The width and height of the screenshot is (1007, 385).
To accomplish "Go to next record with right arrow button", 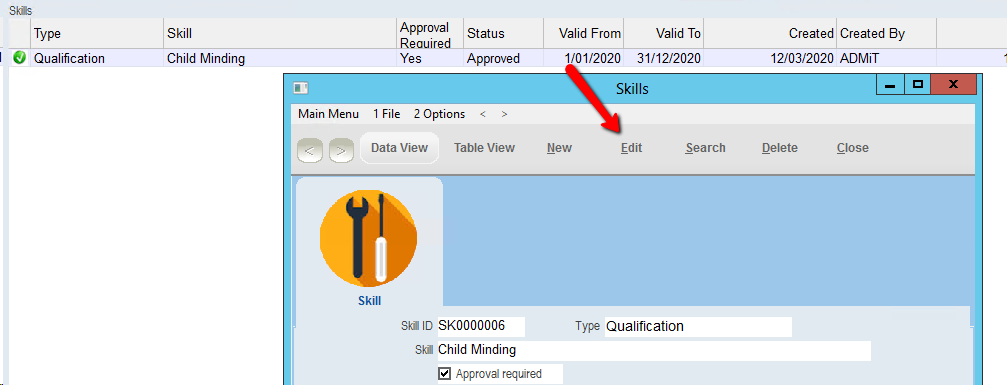I will (341, 150).
